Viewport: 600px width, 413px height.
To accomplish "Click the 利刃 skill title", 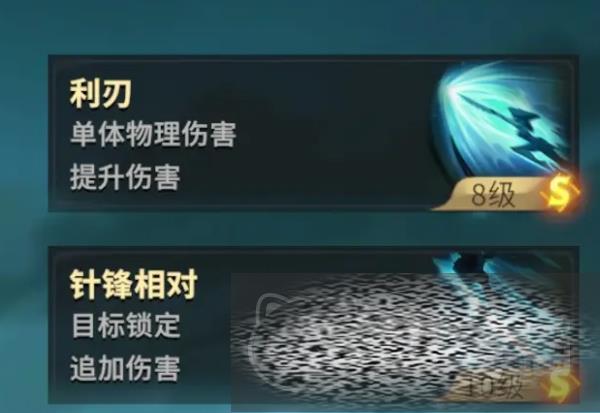I will [x=100, y=94].
